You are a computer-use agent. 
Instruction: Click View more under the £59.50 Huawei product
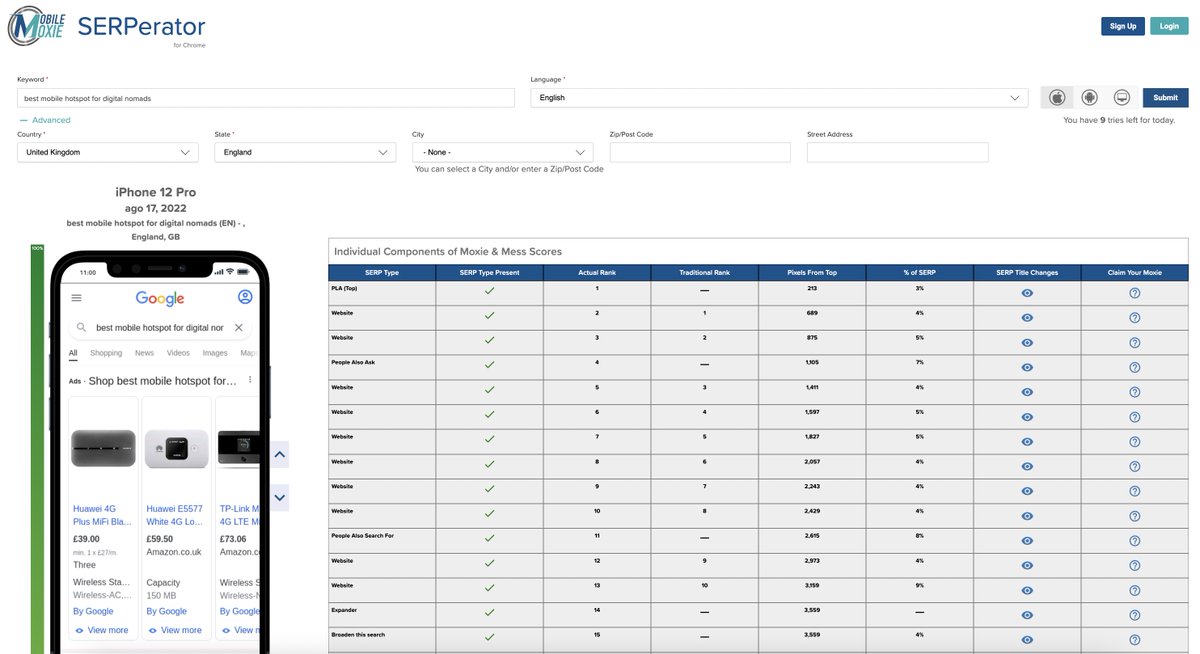(x=175, y=630)
